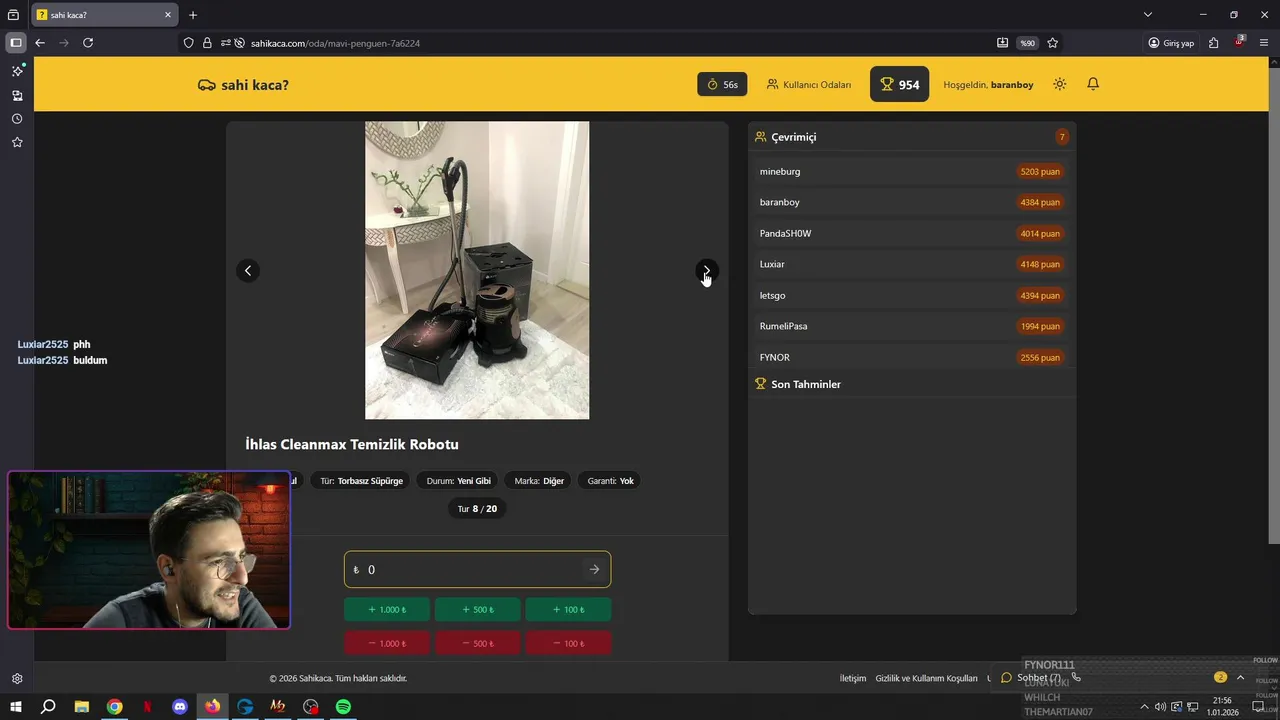The height and width of the screenshot is (720, 1280).
Task: Select Luxiar in online list
Action: [911, 264]
